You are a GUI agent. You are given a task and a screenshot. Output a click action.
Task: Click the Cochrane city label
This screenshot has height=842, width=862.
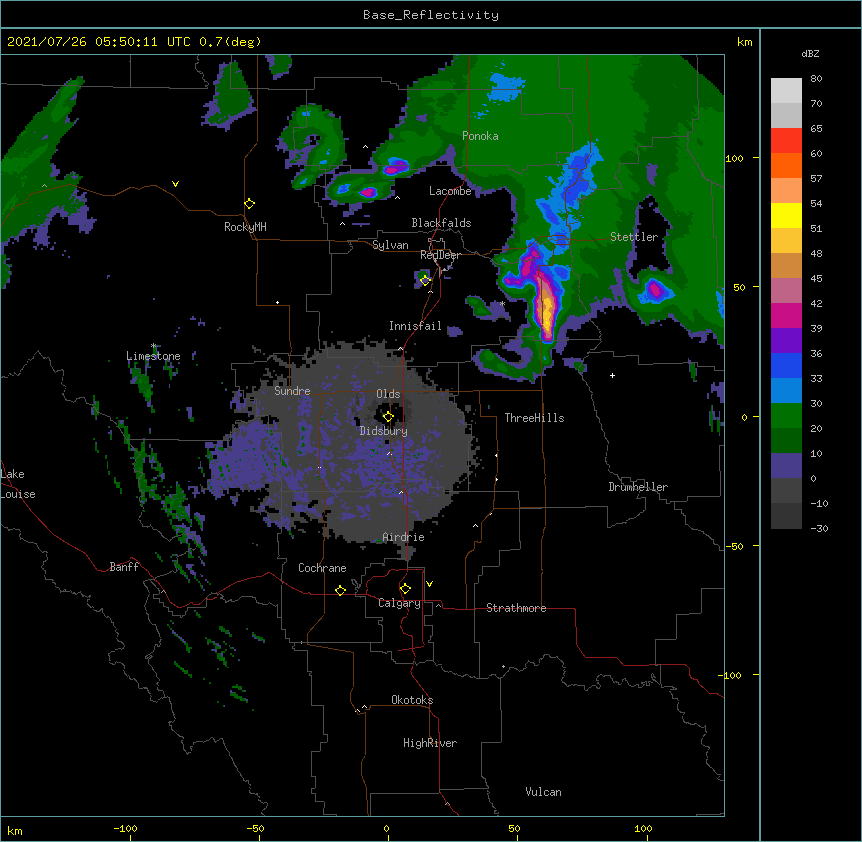pos(322,568)
